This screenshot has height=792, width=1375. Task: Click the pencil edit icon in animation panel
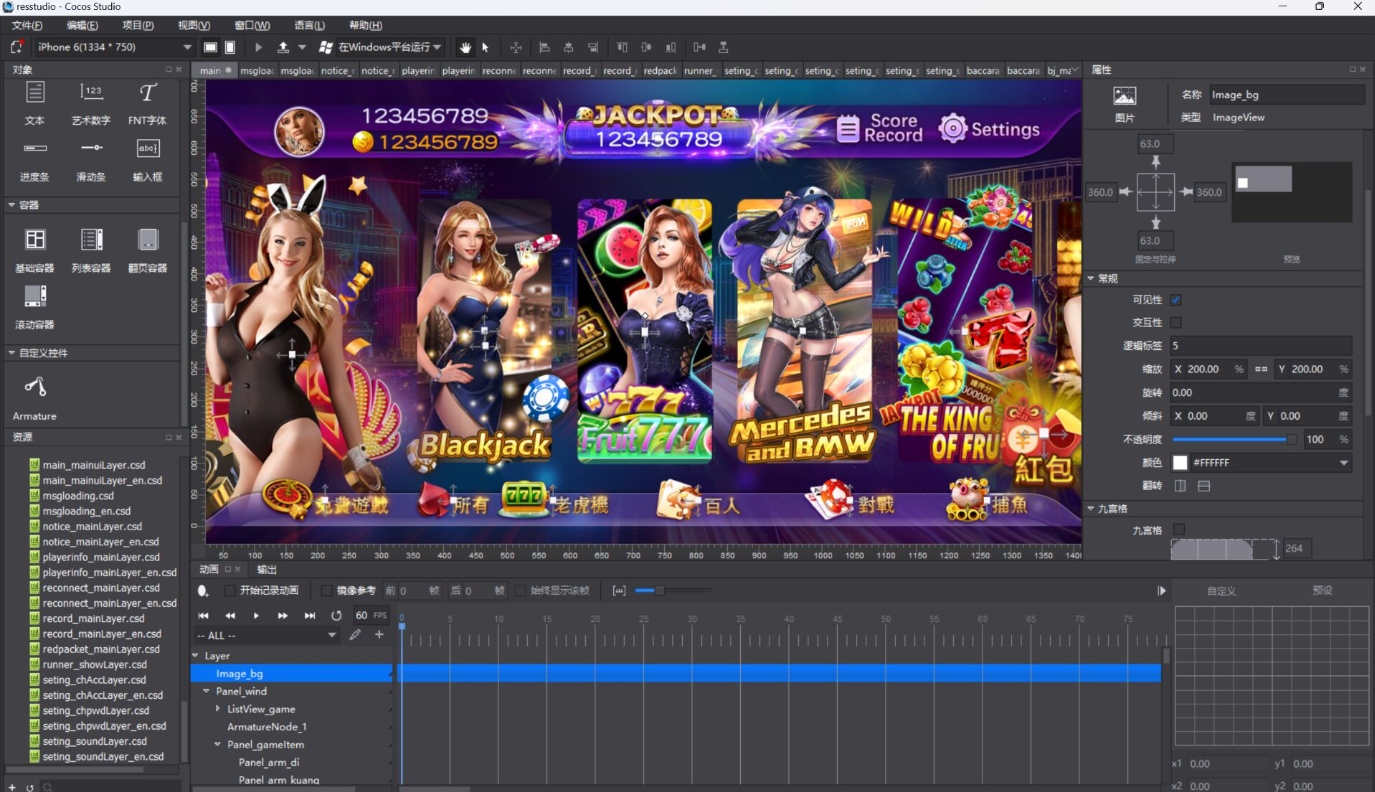click(x=355, y=635)
